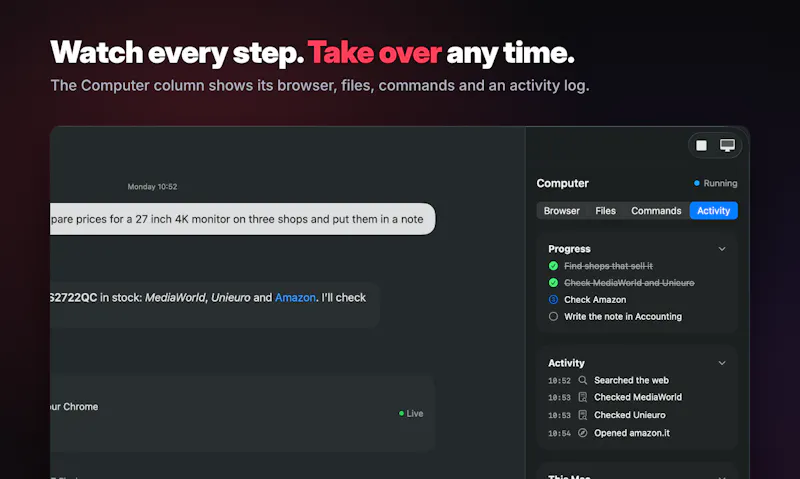Image resolution: width=800 pixels, height=479 pixels.
Task: Click the green check next to Check MediaWorld and Unieuro
Action: click(x=553, y=283)
